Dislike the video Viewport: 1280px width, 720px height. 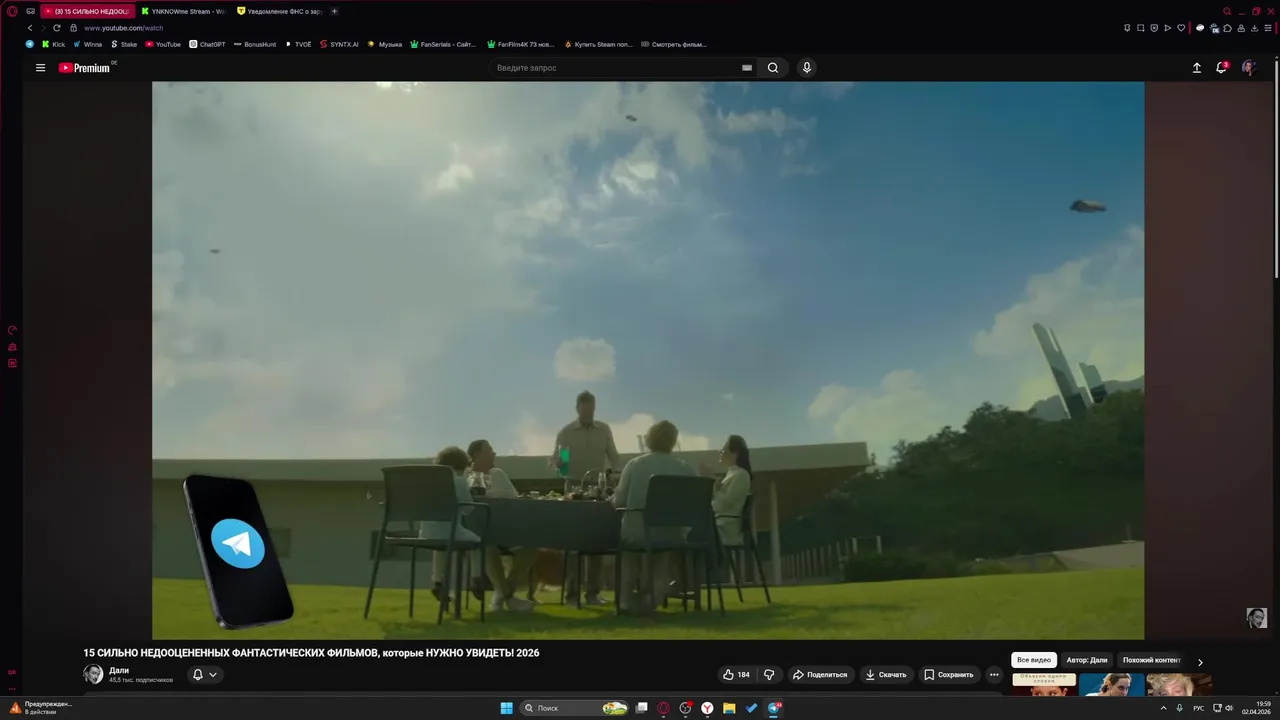[x=769, y=675]
